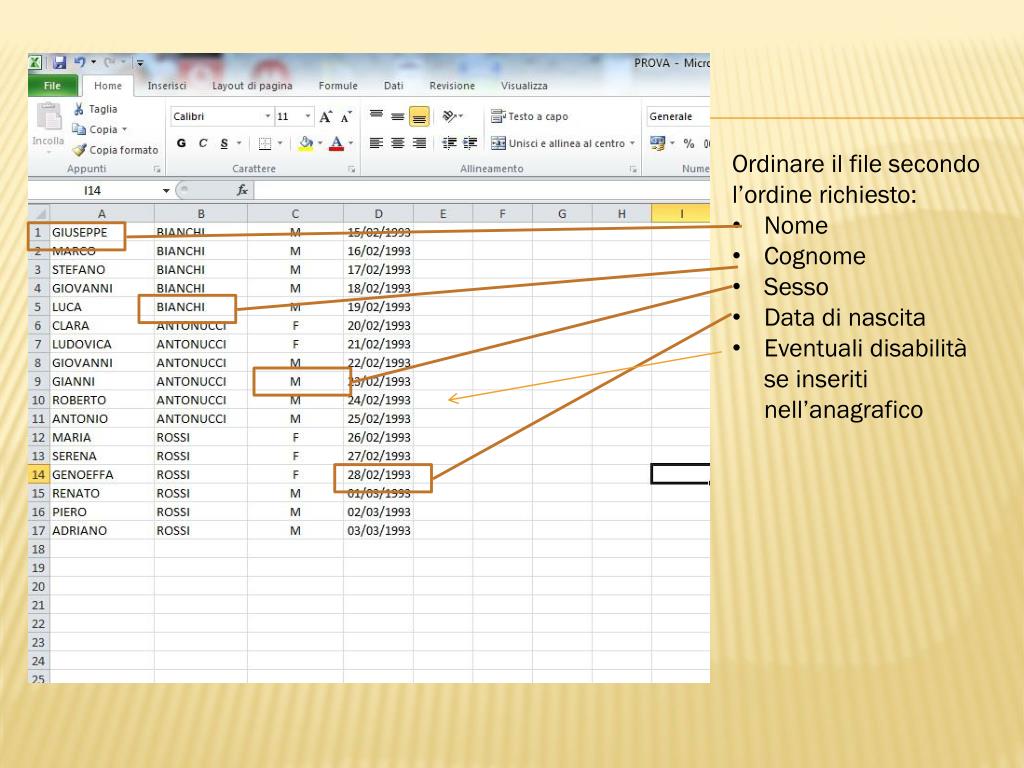Image resolution: width=1024 pixels, height=768 pixels.
Task: Click the increase font size icon
Action: point(325,117)
